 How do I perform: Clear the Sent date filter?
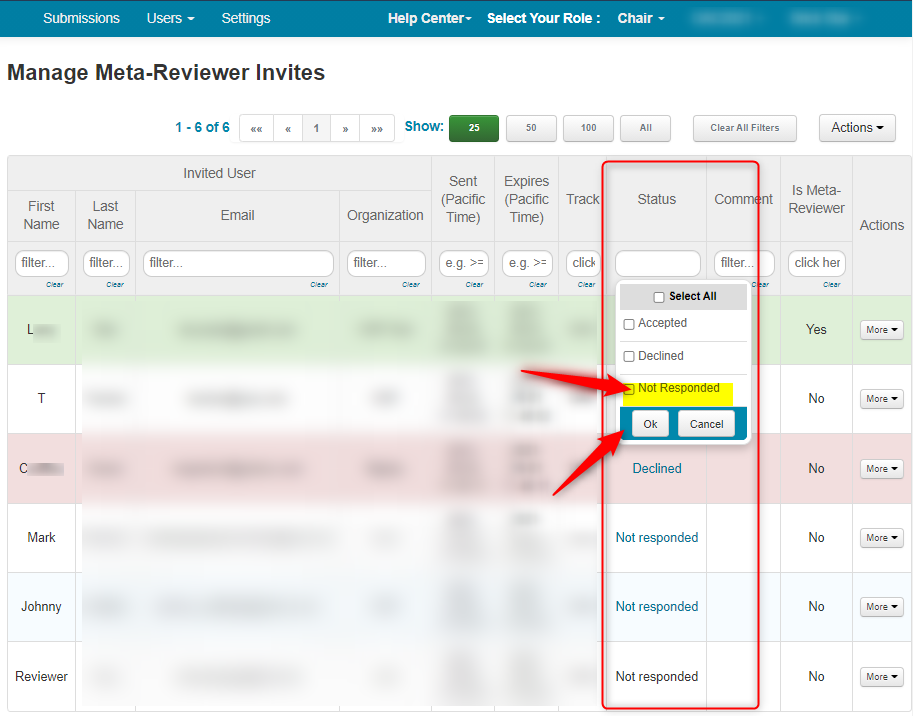click(x=474, y=285)
